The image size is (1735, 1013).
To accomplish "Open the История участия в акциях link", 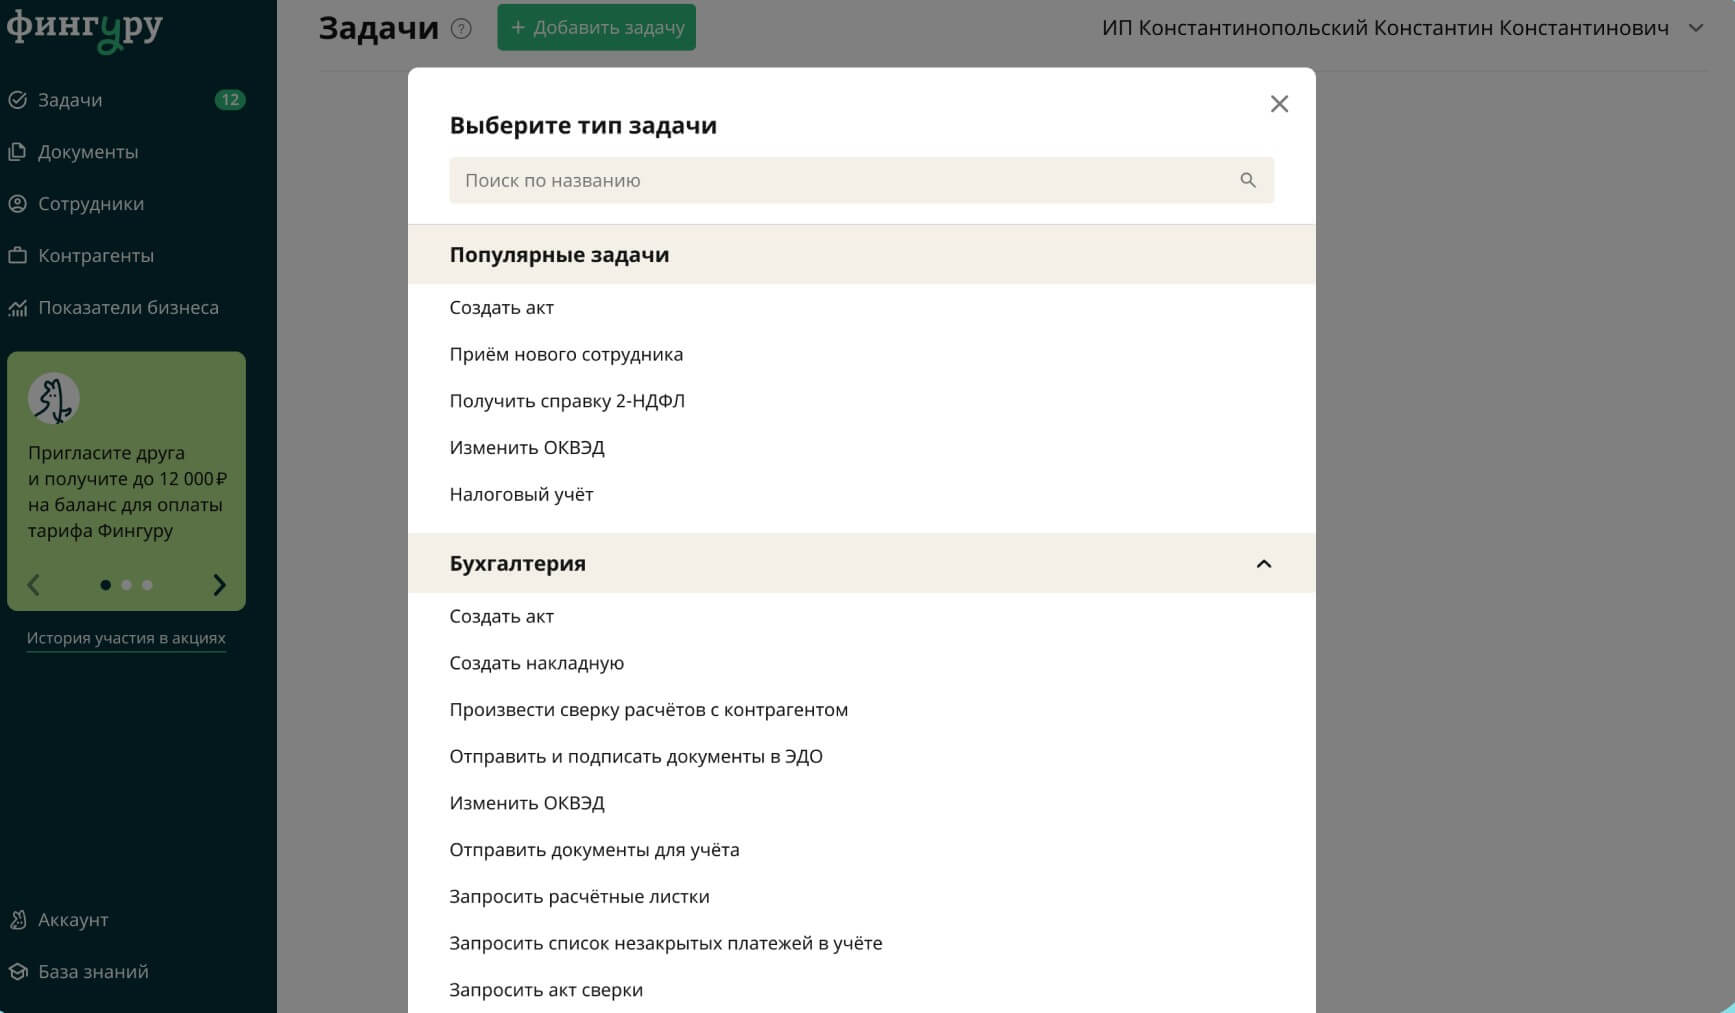I will click(125, 637).
